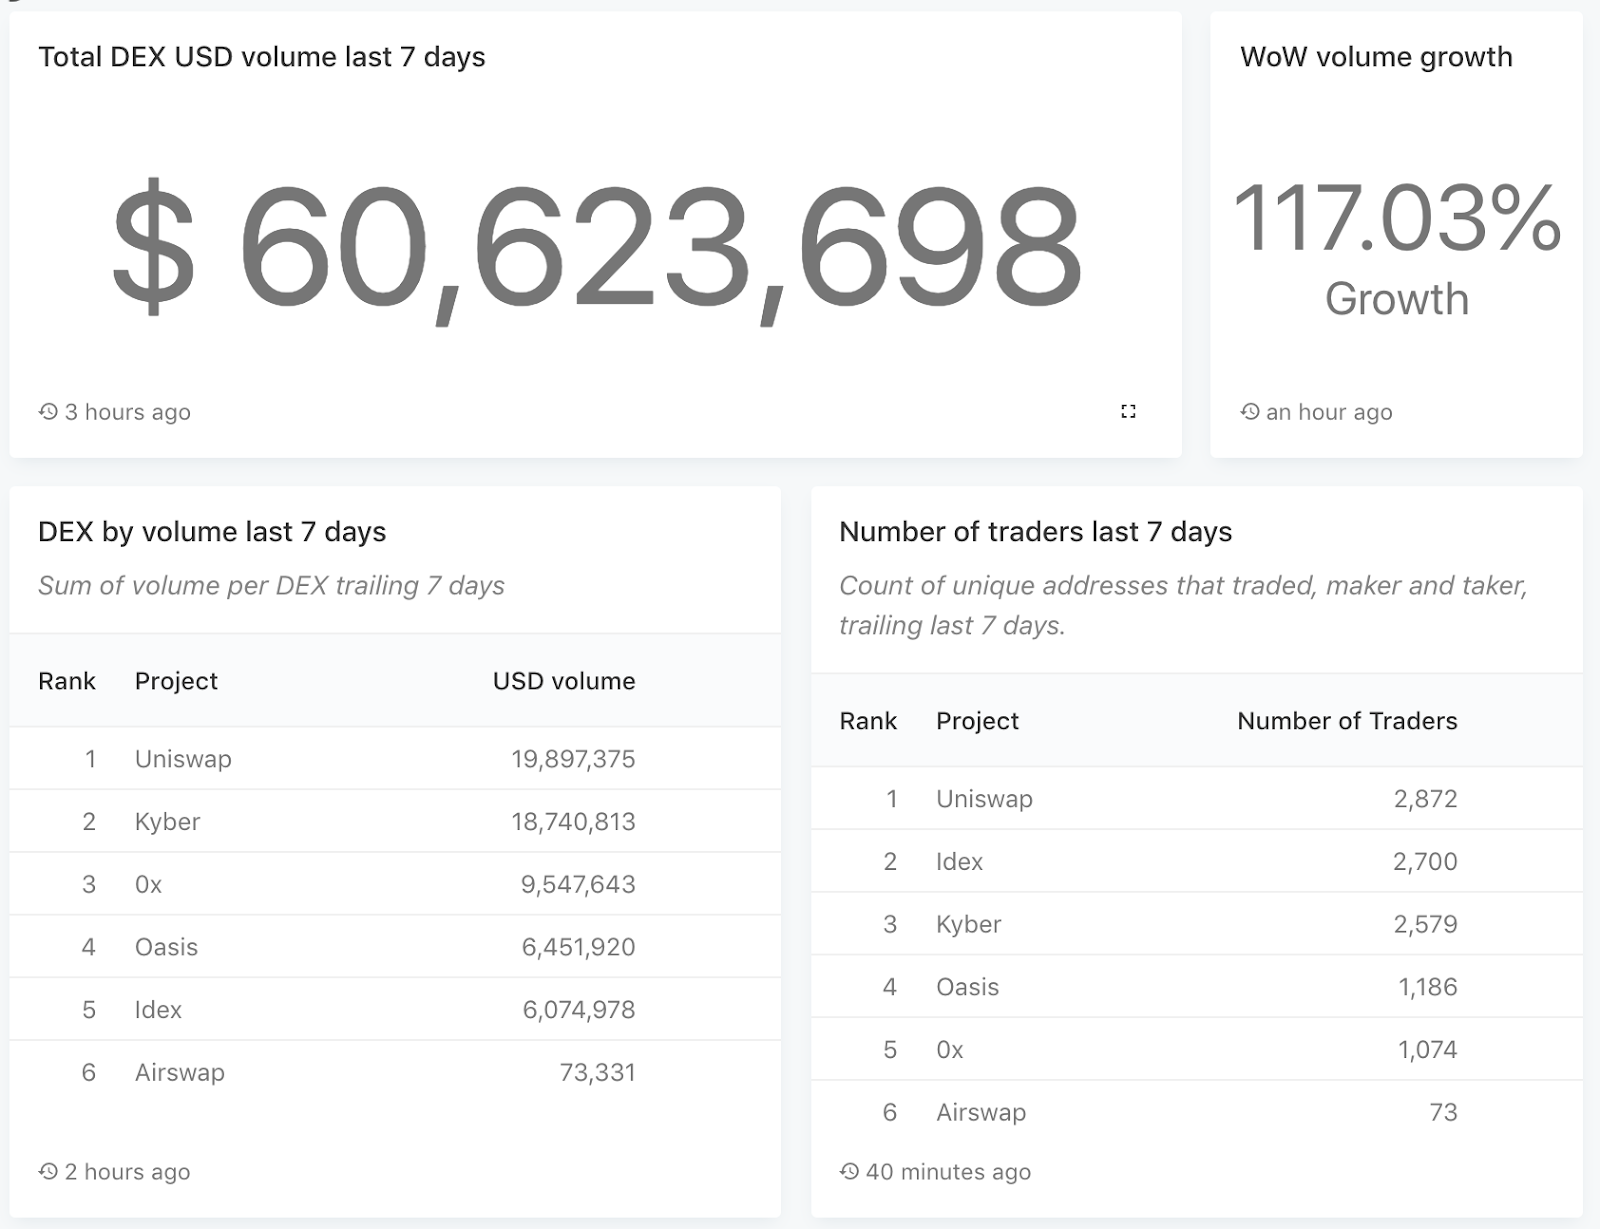
Task: Sort by 'Project' header in DEX volume table
Action: 176,682
